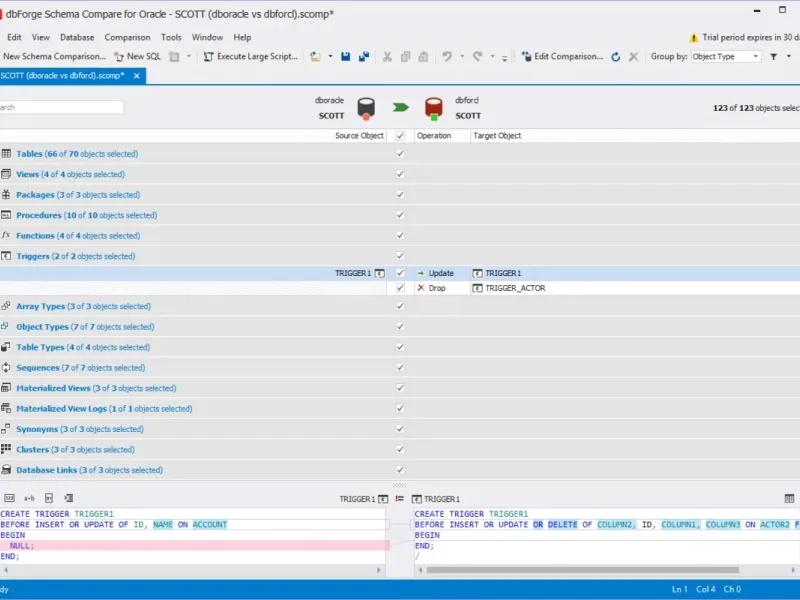Click the Redo arrow icon
The width and height of the screenshot is (800, 600).
tap(478, 57)
